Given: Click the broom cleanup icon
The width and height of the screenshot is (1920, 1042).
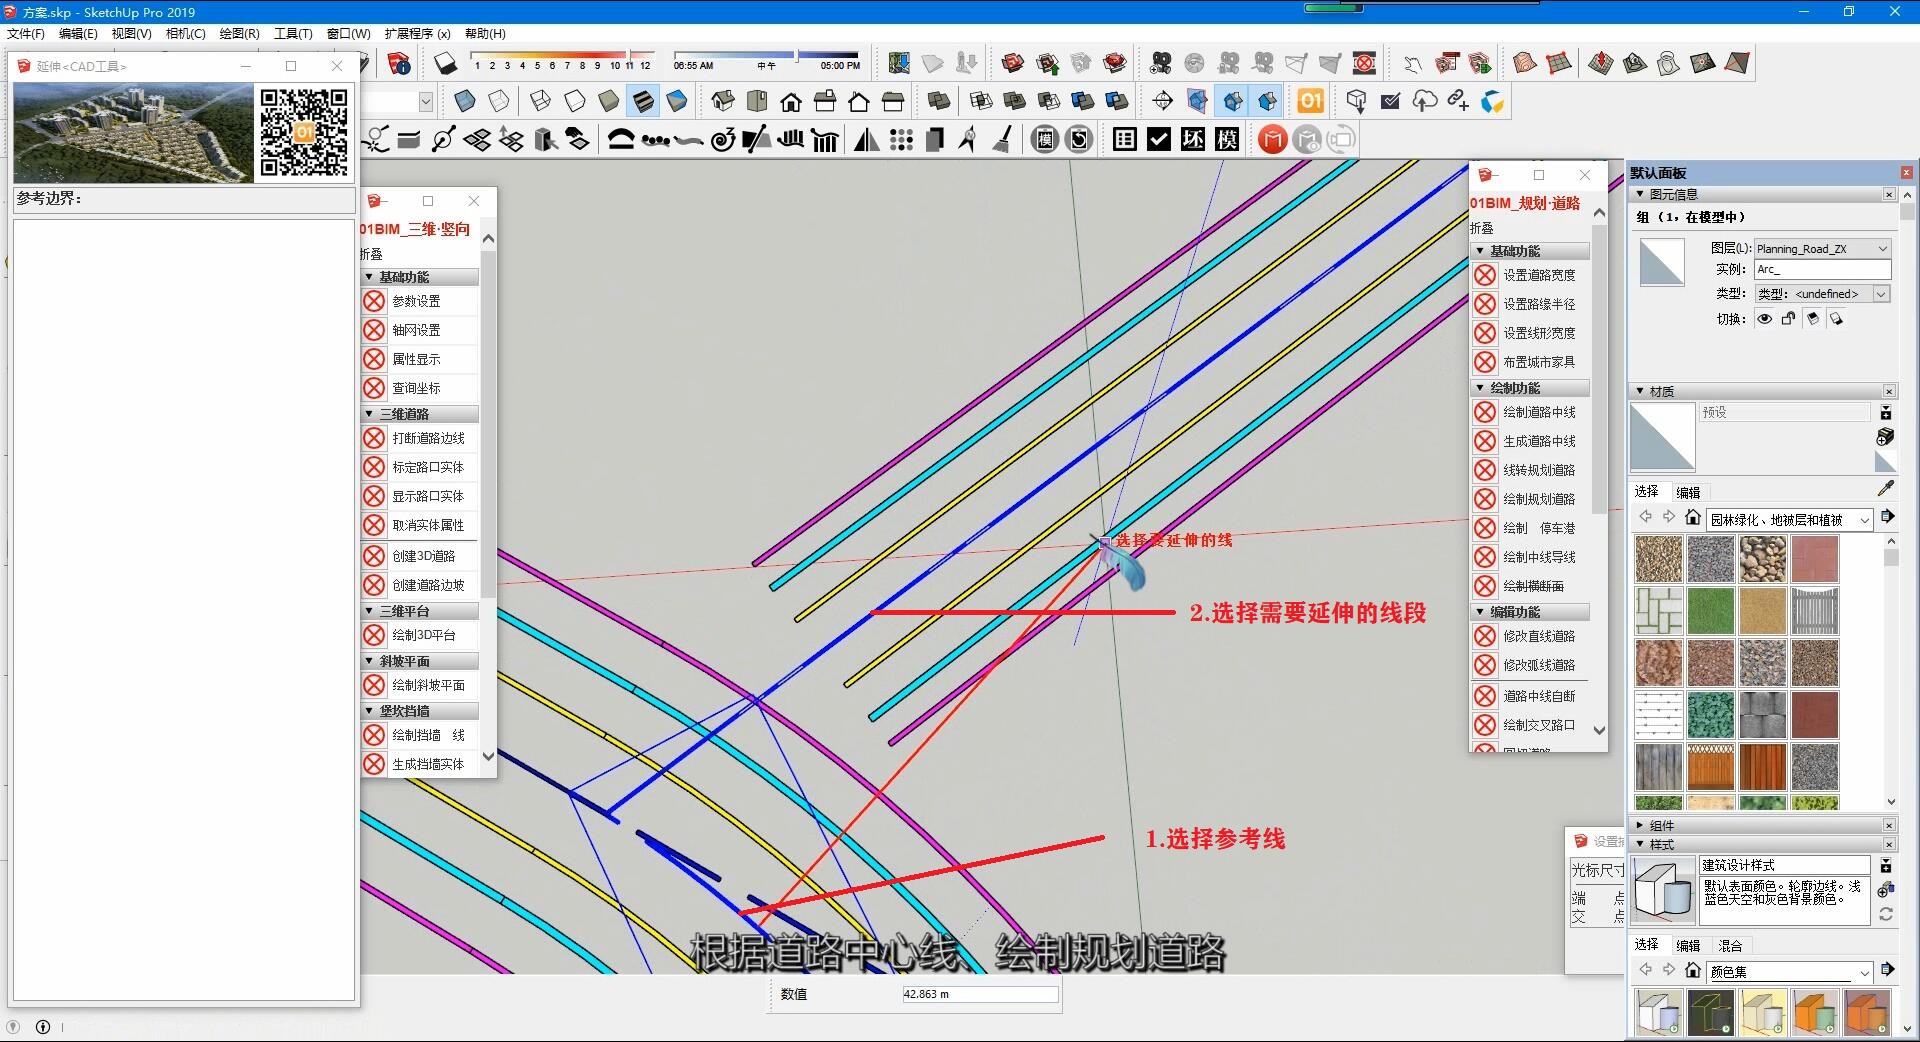Looking at the screenshot, I should tap(1002, 140).
